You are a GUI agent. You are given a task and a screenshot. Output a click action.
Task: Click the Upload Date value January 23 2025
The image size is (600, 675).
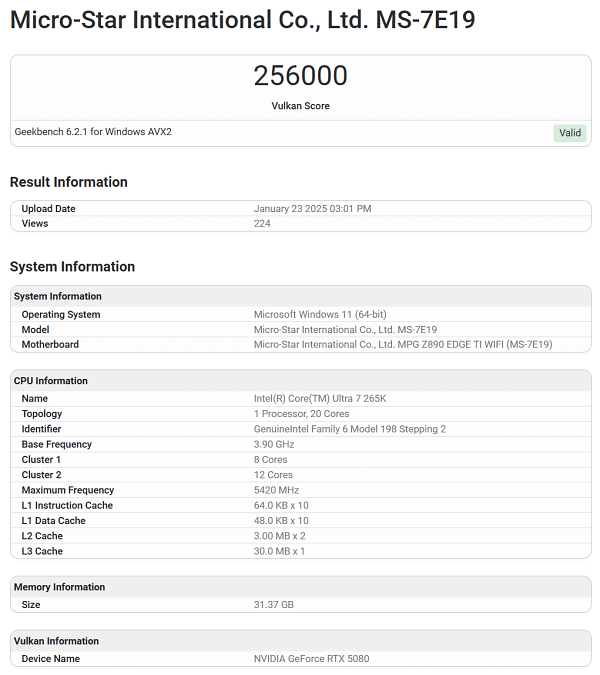312,209
